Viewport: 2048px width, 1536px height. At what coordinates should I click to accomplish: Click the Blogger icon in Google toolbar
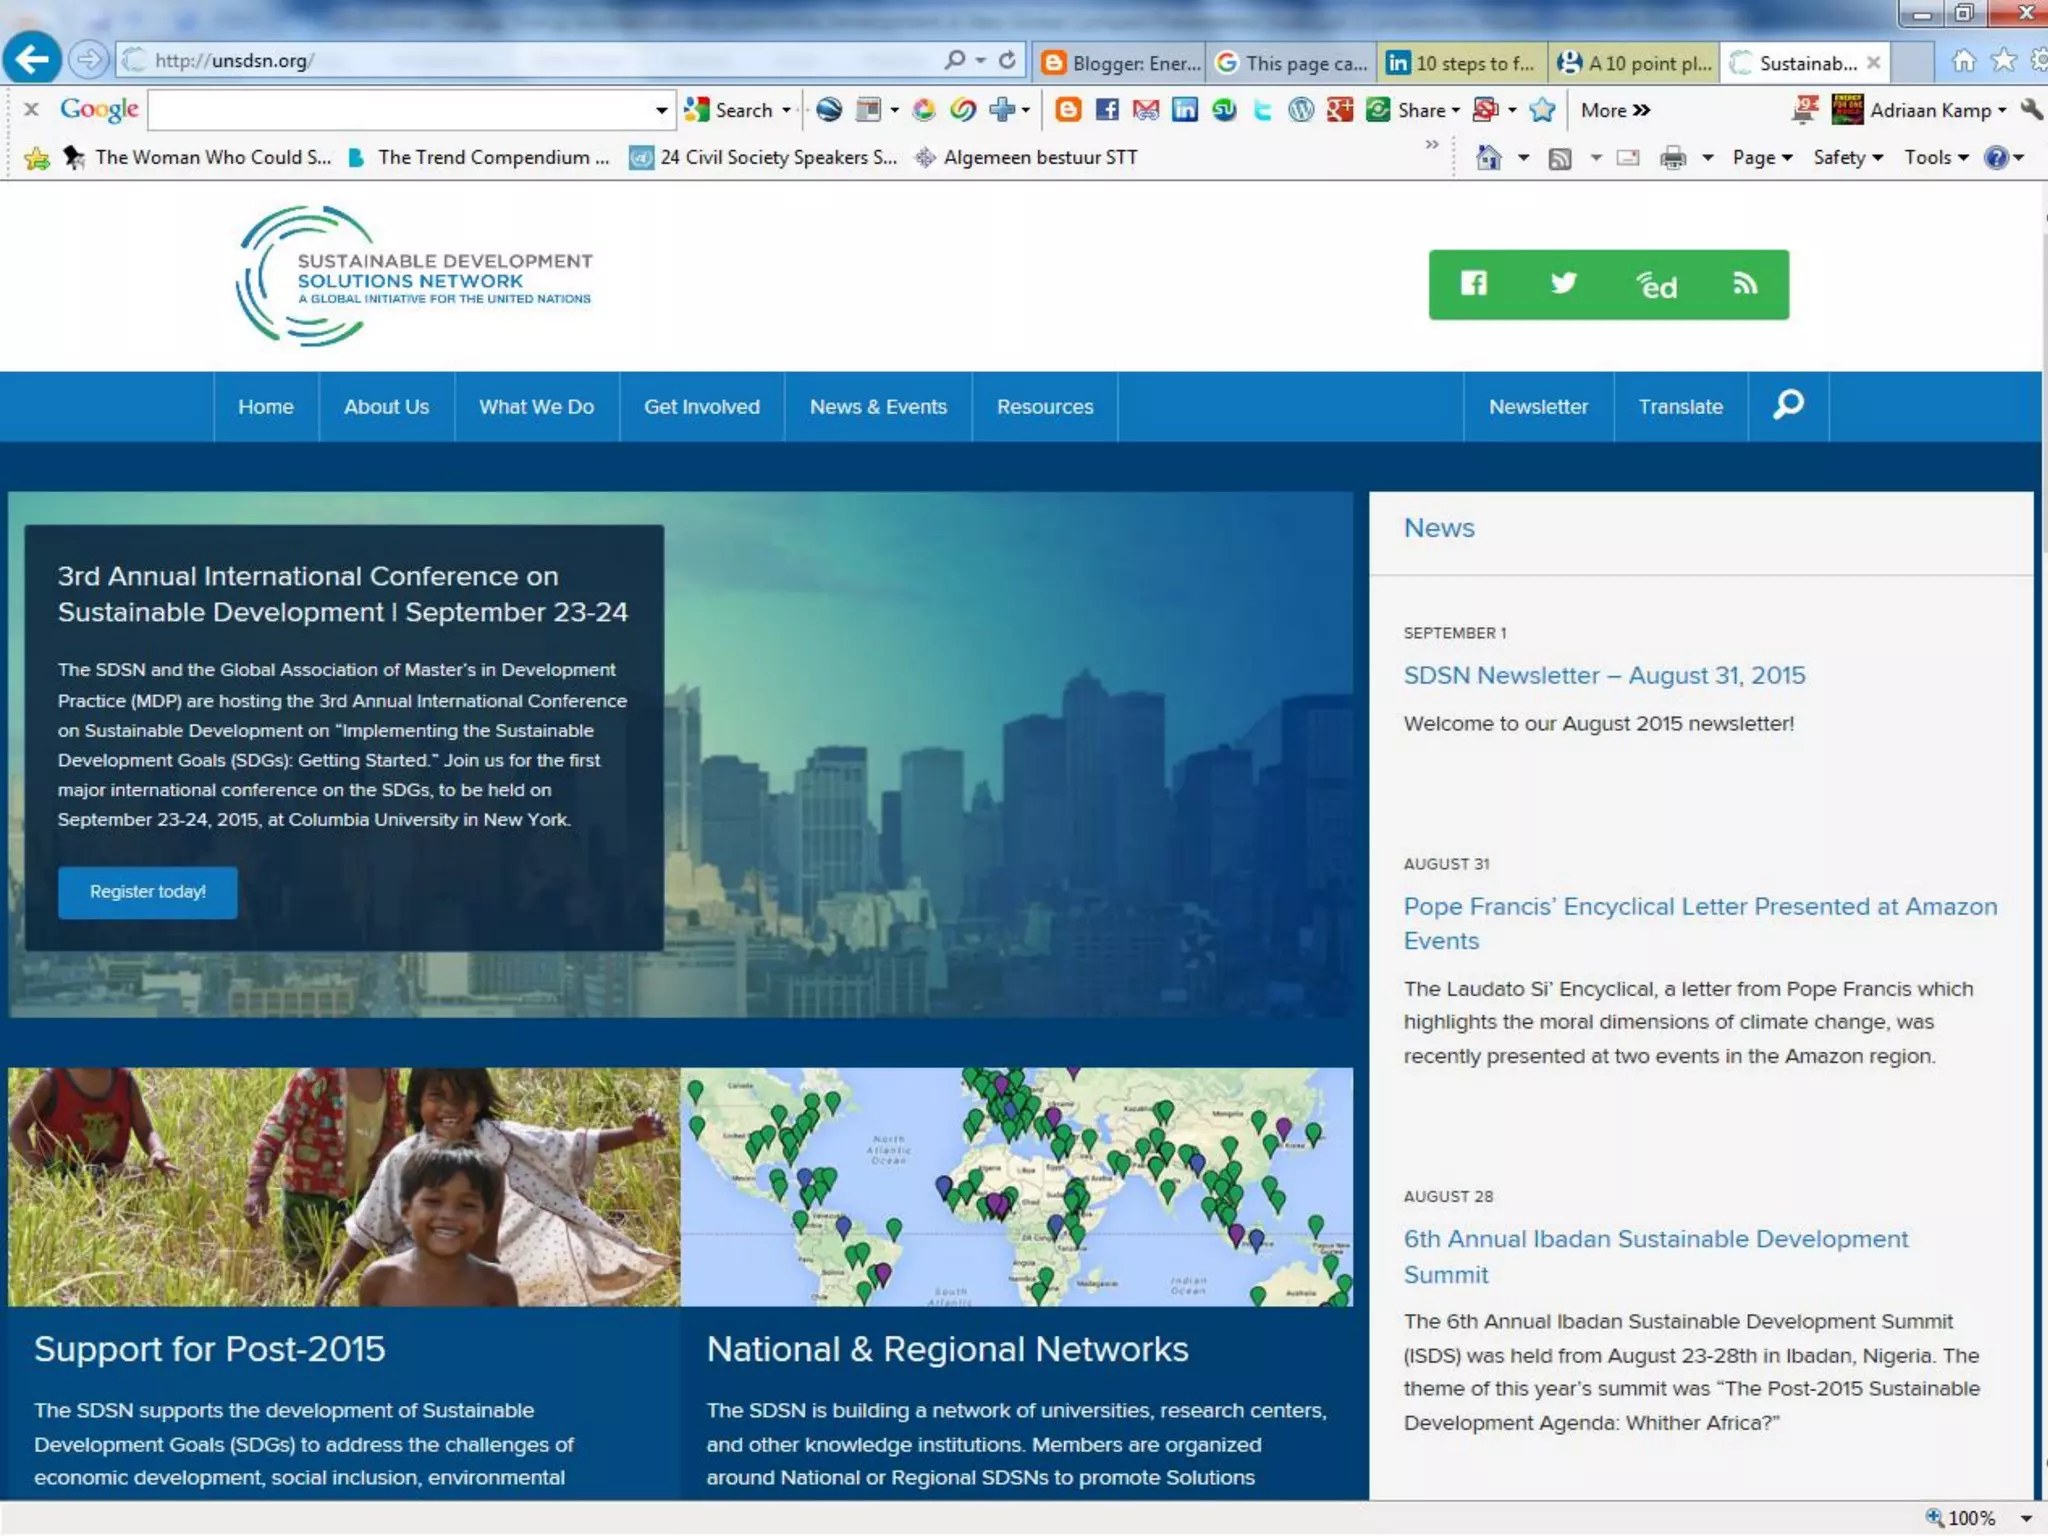tap(1068, 110)
